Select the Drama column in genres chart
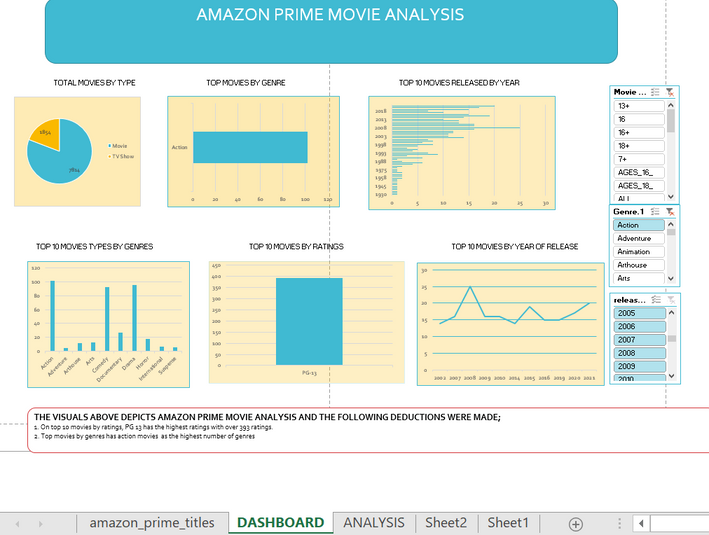 pos(134,318)
